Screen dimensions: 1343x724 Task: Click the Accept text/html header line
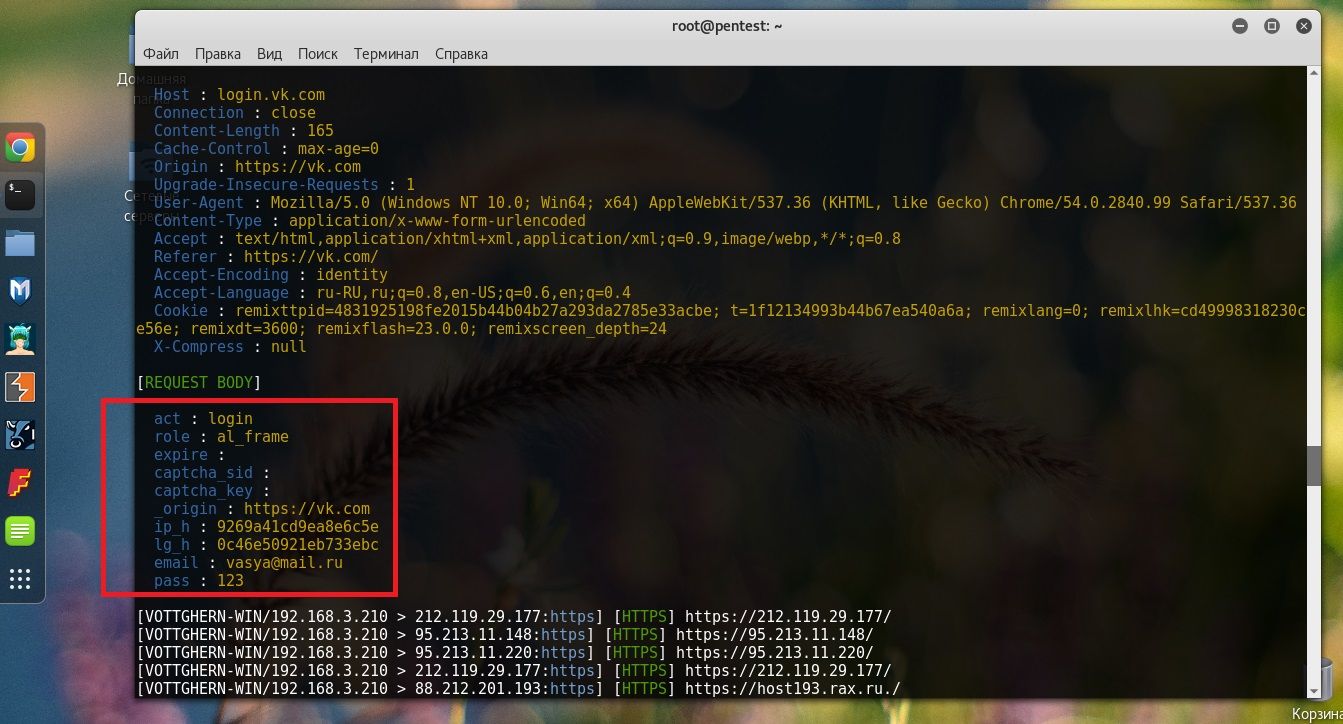coord(527,239)
